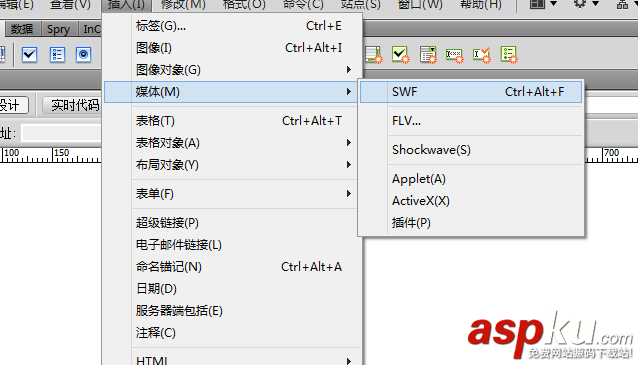Switch to the 数据 insert tab

point(22,29)
